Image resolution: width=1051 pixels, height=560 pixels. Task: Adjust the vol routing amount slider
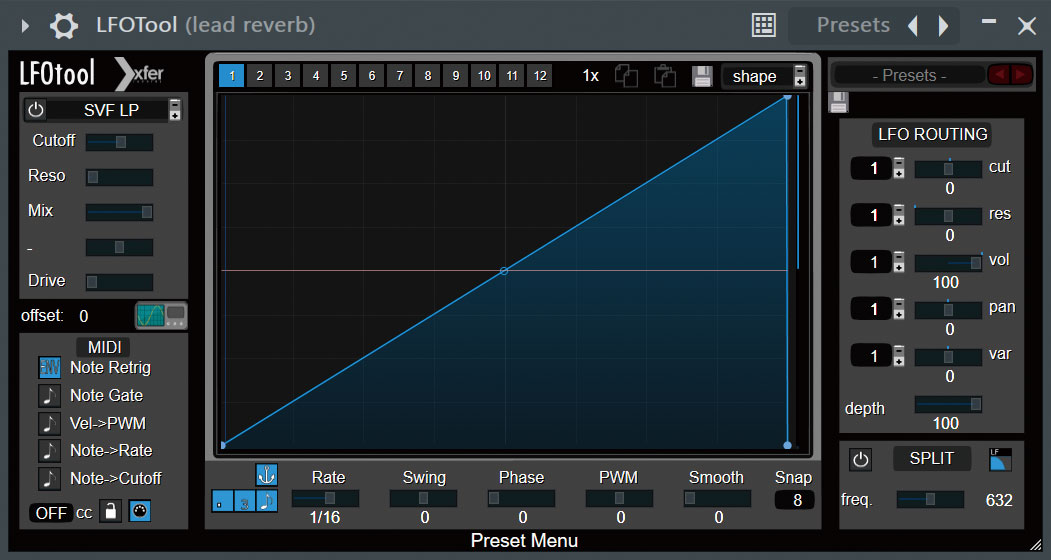[948, 263]
